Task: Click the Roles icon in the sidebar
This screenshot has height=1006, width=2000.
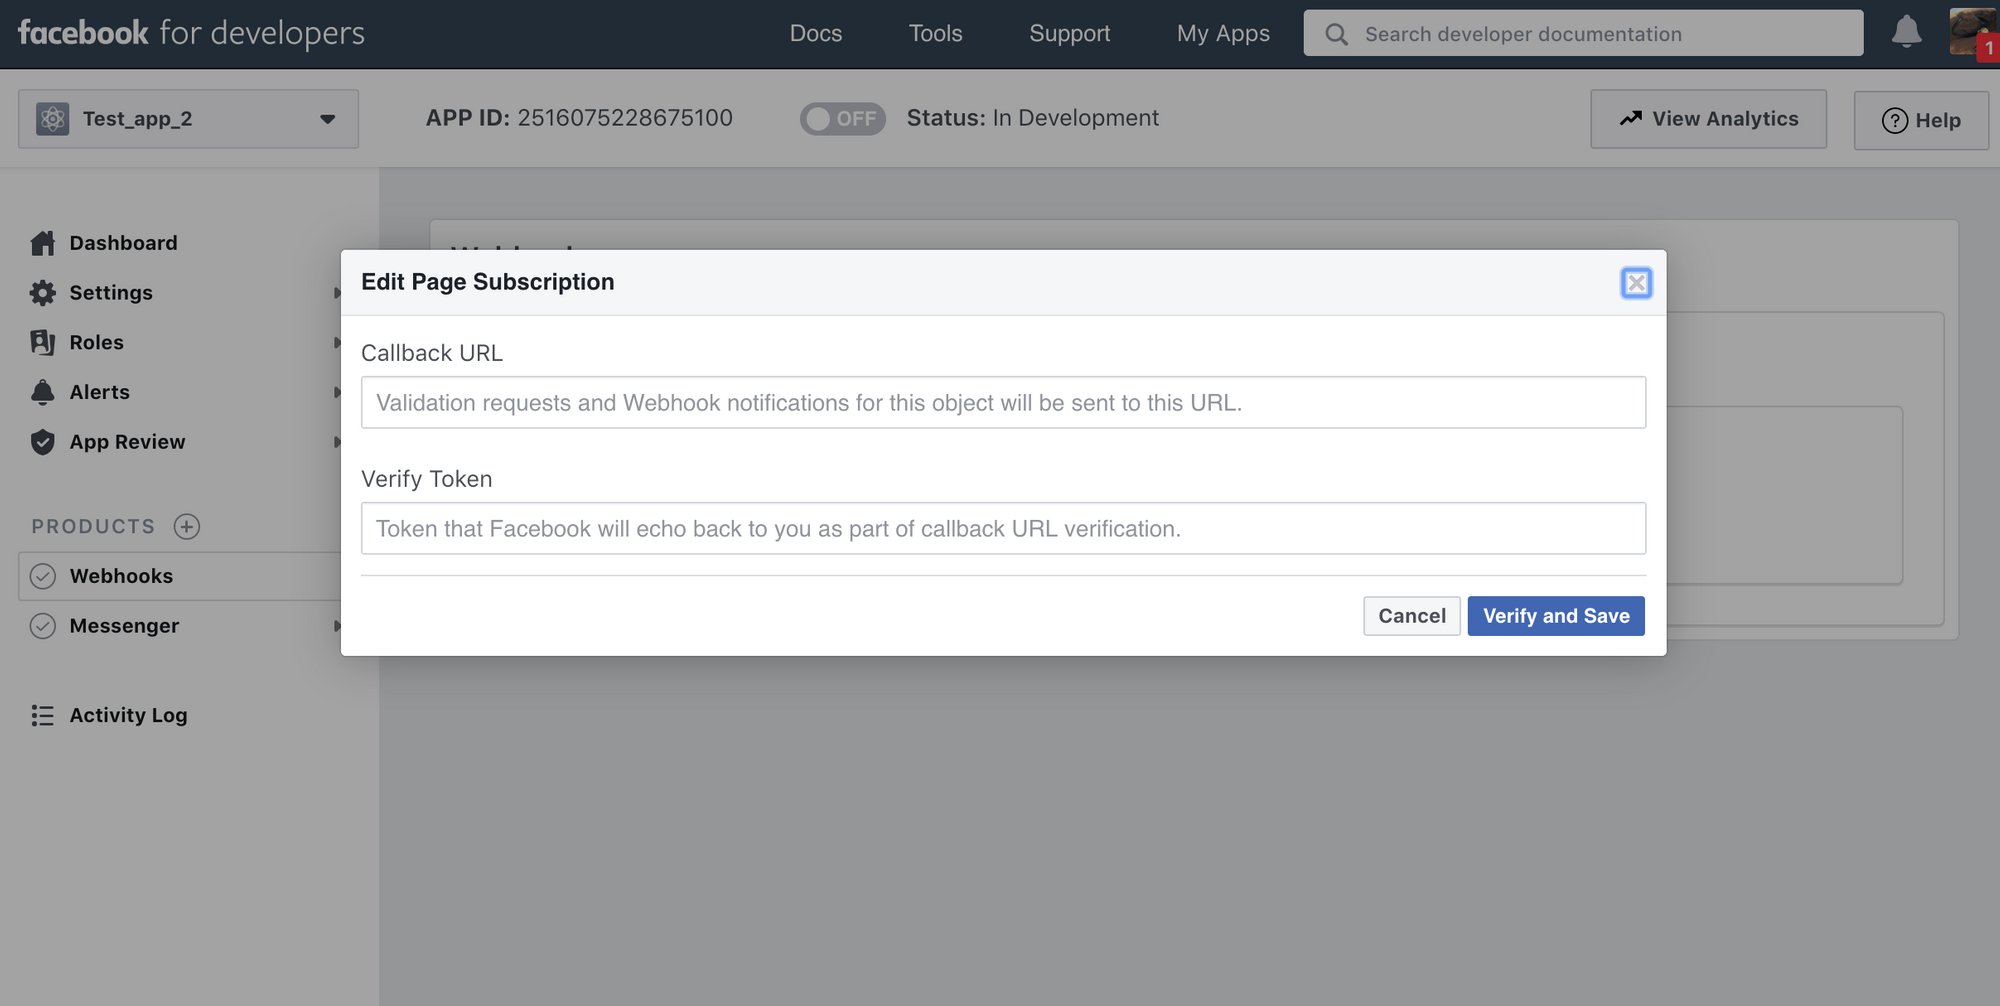Action: click(x=43, y=342)
